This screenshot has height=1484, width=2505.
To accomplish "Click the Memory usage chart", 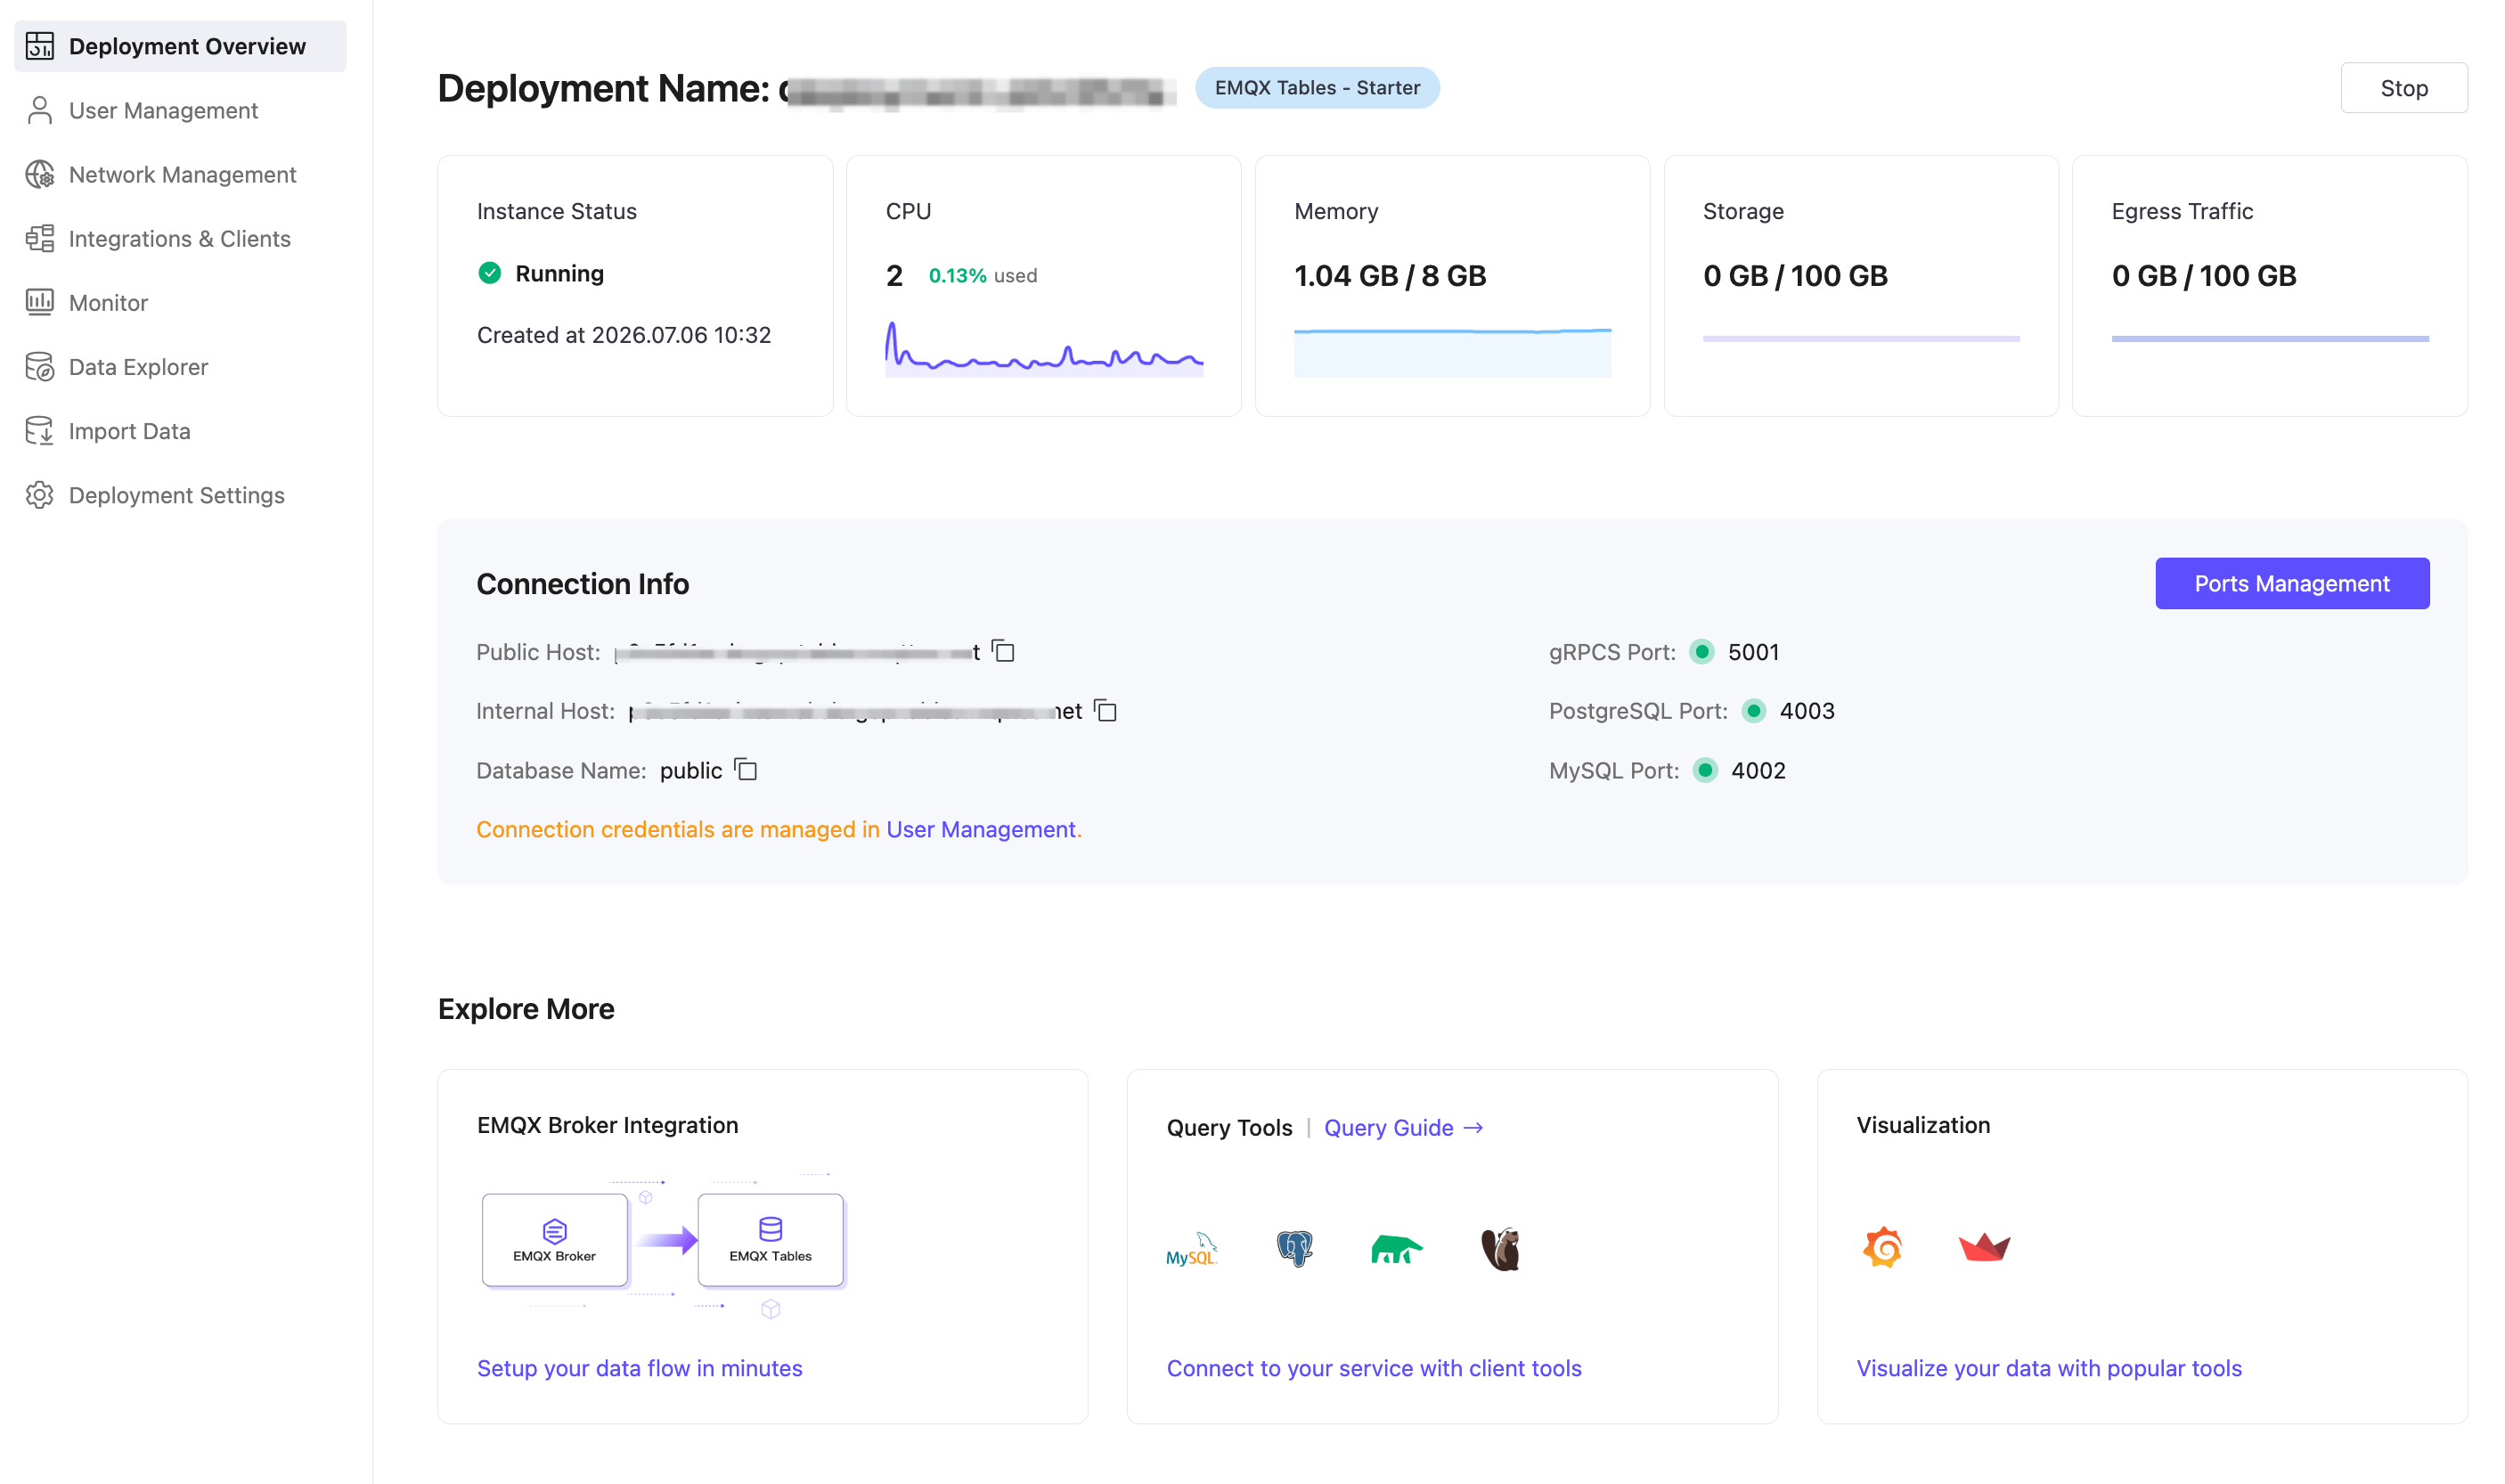I will [x=1452, y=352].
